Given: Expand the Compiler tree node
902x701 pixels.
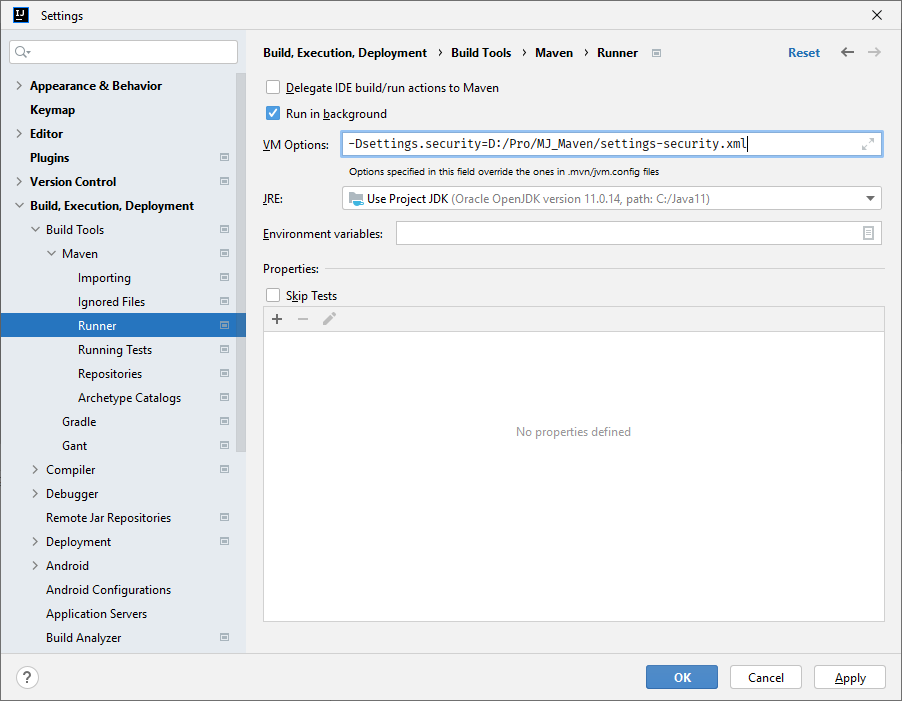Looking at the screenshot, I should pos(36,470).
